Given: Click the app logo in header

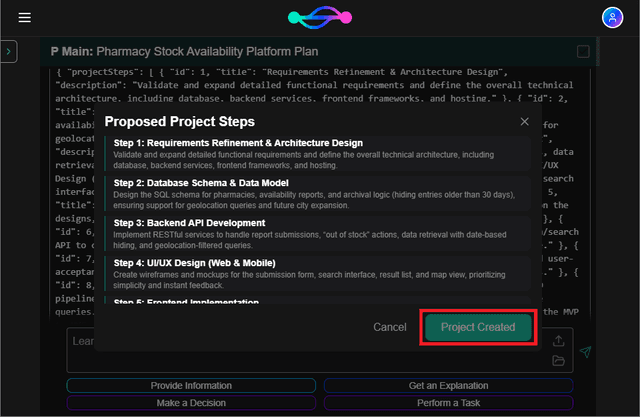Looking at the screenshot, I should [320, 18].
